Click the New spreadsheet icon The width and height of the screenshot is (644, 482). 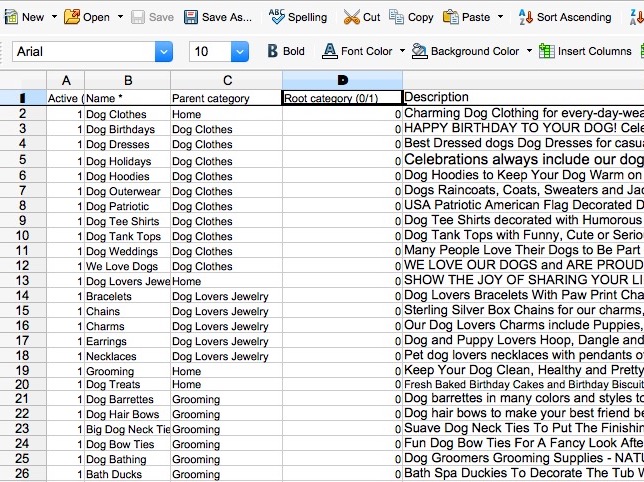point(11,17)
